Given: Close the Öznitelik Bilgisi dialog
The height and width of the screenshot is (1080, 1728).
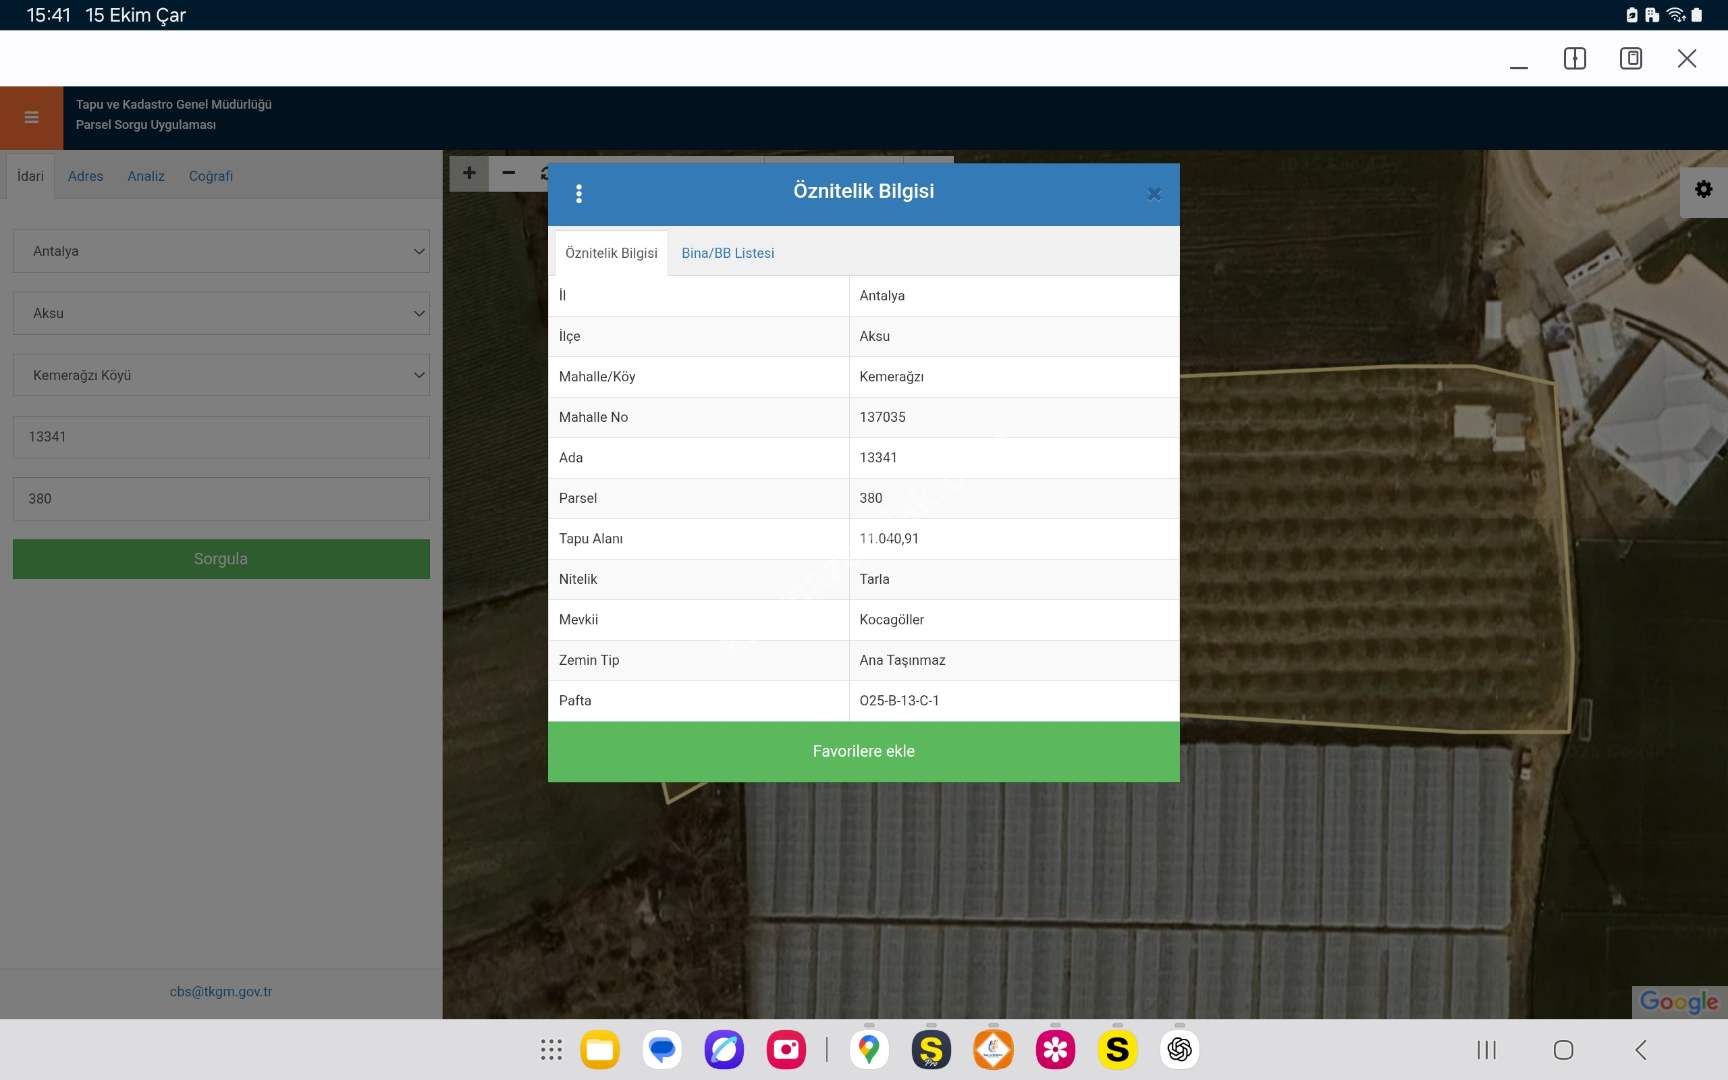Looking at the screenshot, I should tap(1153, 194).
